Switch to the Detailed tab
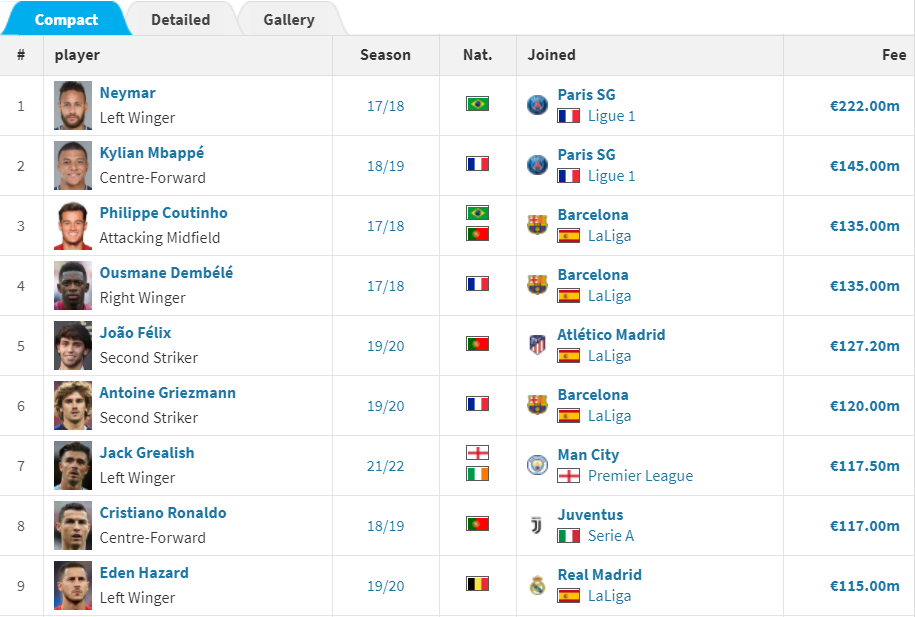Image resolution: width=915 pixels, height=617 pixels. (180, 19)
